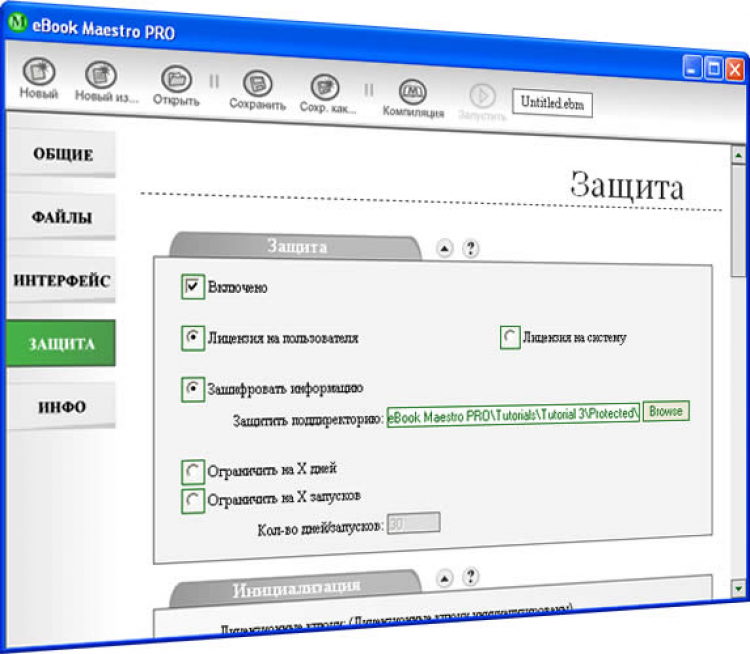Click the Инициализация section header tab

[x=297, y=588]
